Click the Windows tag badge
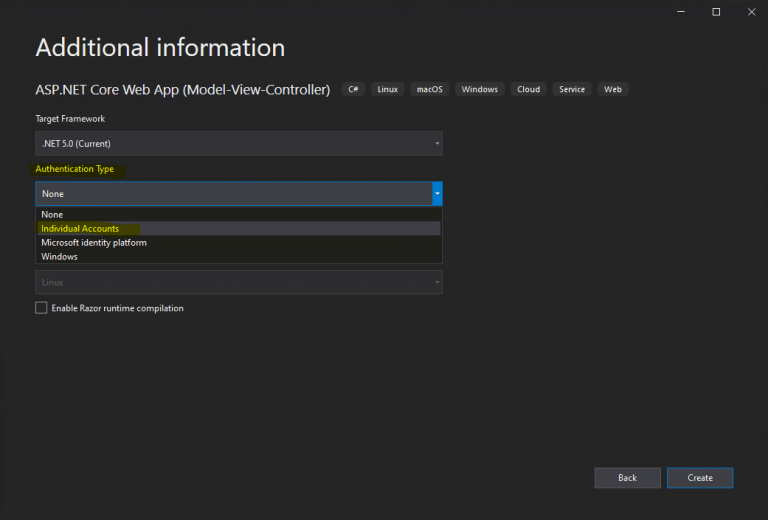 [480, 89]
